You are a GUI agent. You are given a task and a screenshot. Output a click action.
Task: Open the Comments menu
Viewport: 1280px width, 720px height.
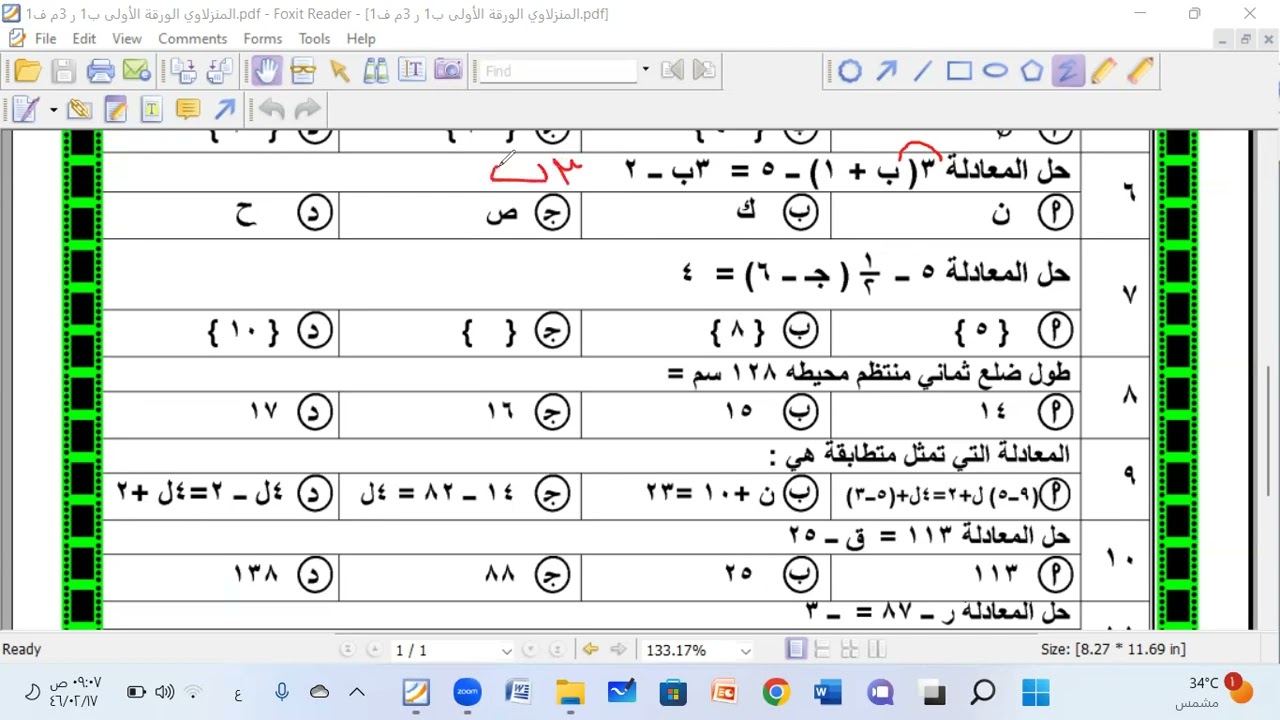coord(192,38)
